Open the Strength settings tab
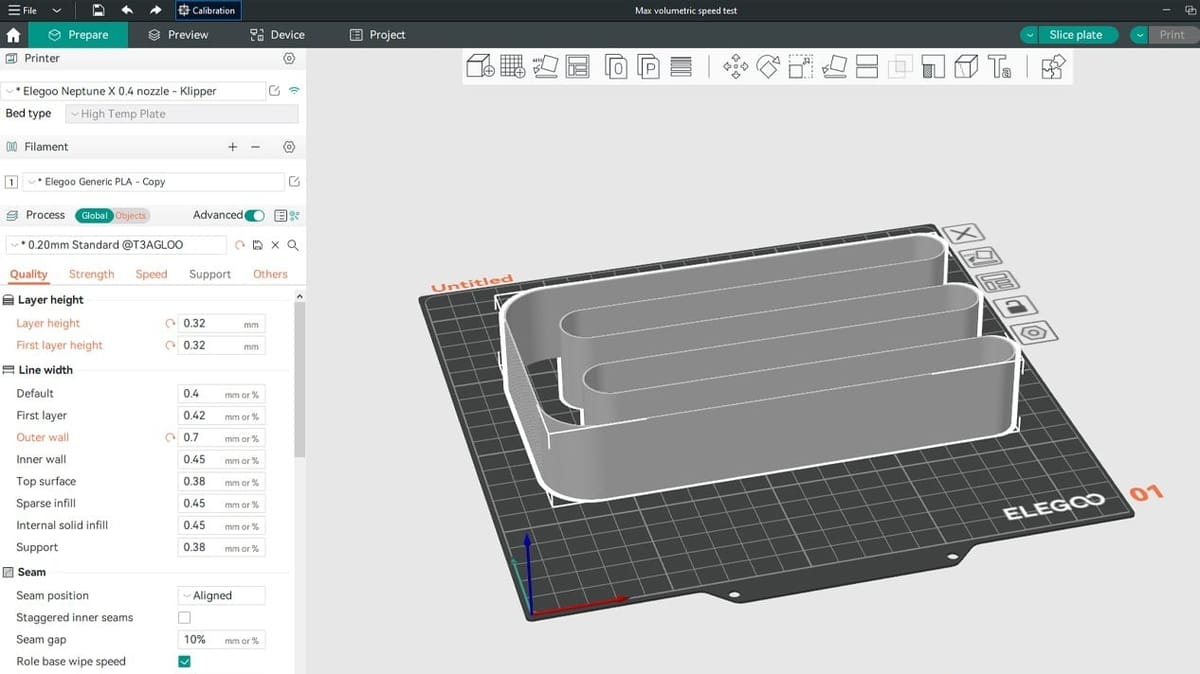This screenshot has height=674, width=1200. pyautogui.click(x=91, y=274)
